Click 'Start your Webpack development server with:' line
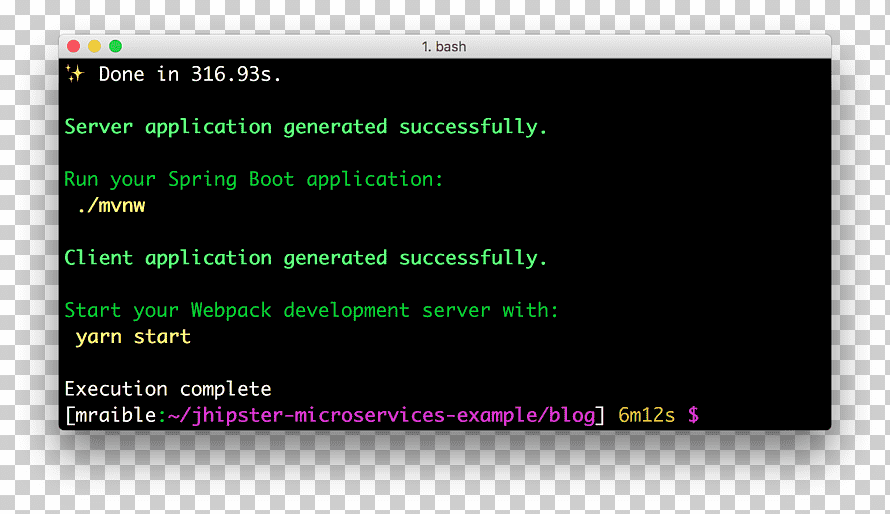Image resolution: width=890 pixels, height=514 pixels. pyautogui.click(x=311, y=310)
